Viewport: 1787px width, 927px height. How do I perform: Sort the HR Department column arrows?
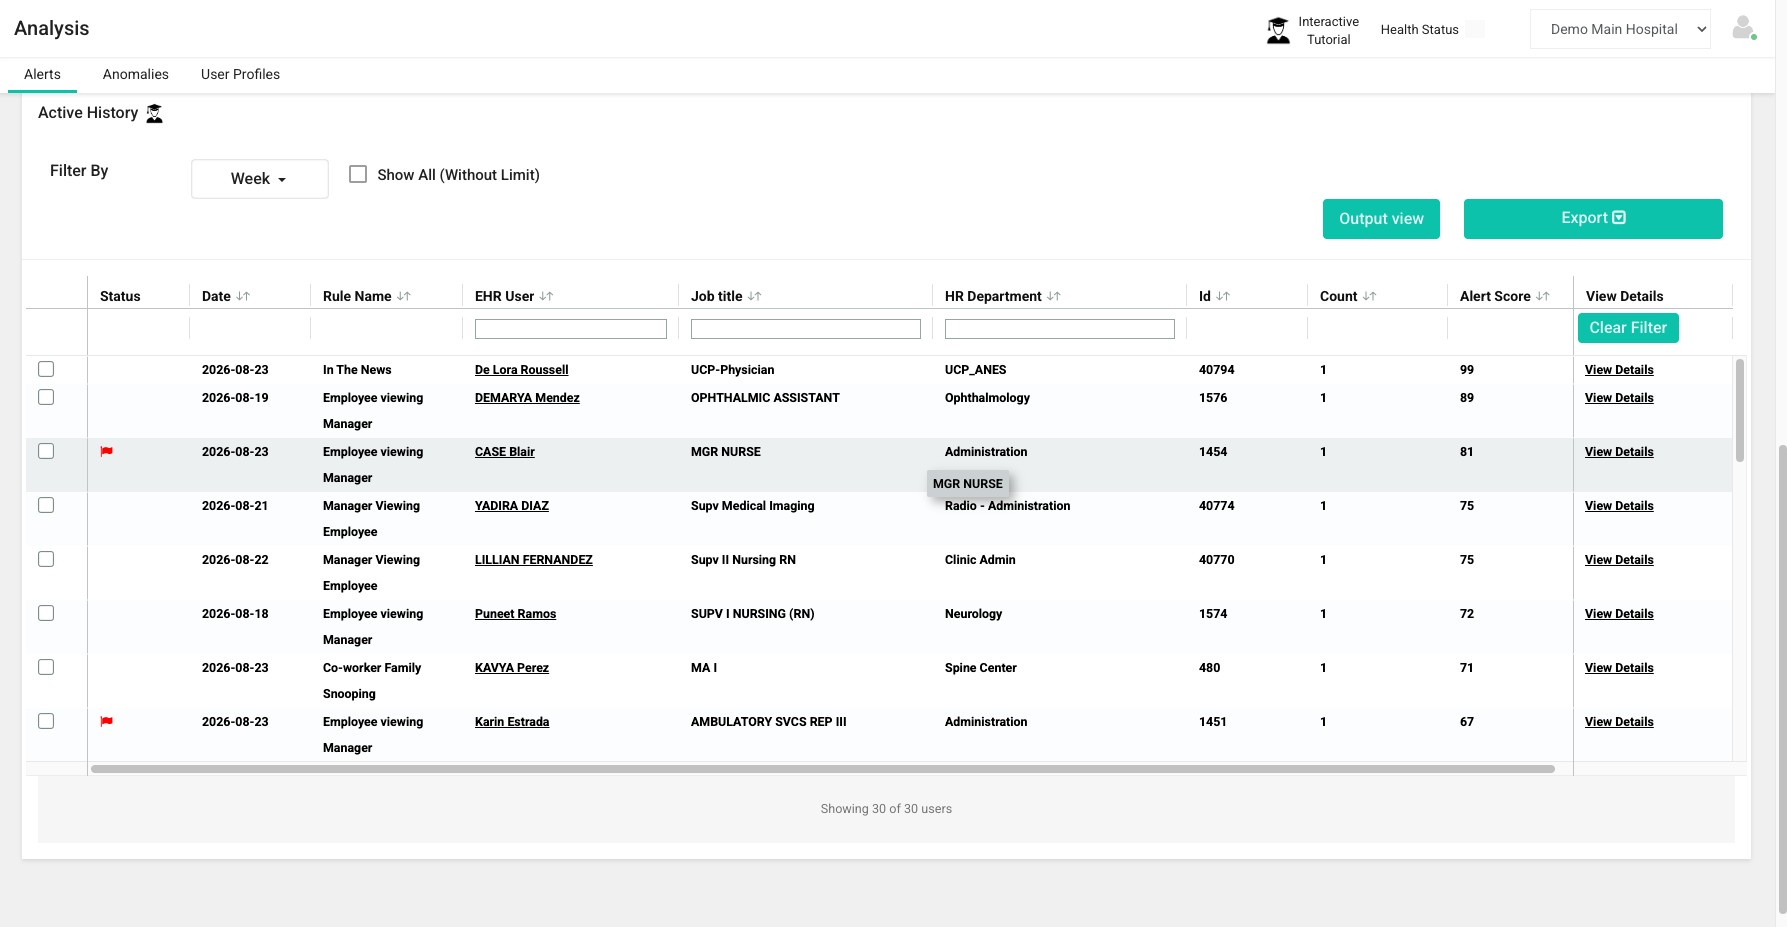pyautogui.click(x=1054, y=296)
